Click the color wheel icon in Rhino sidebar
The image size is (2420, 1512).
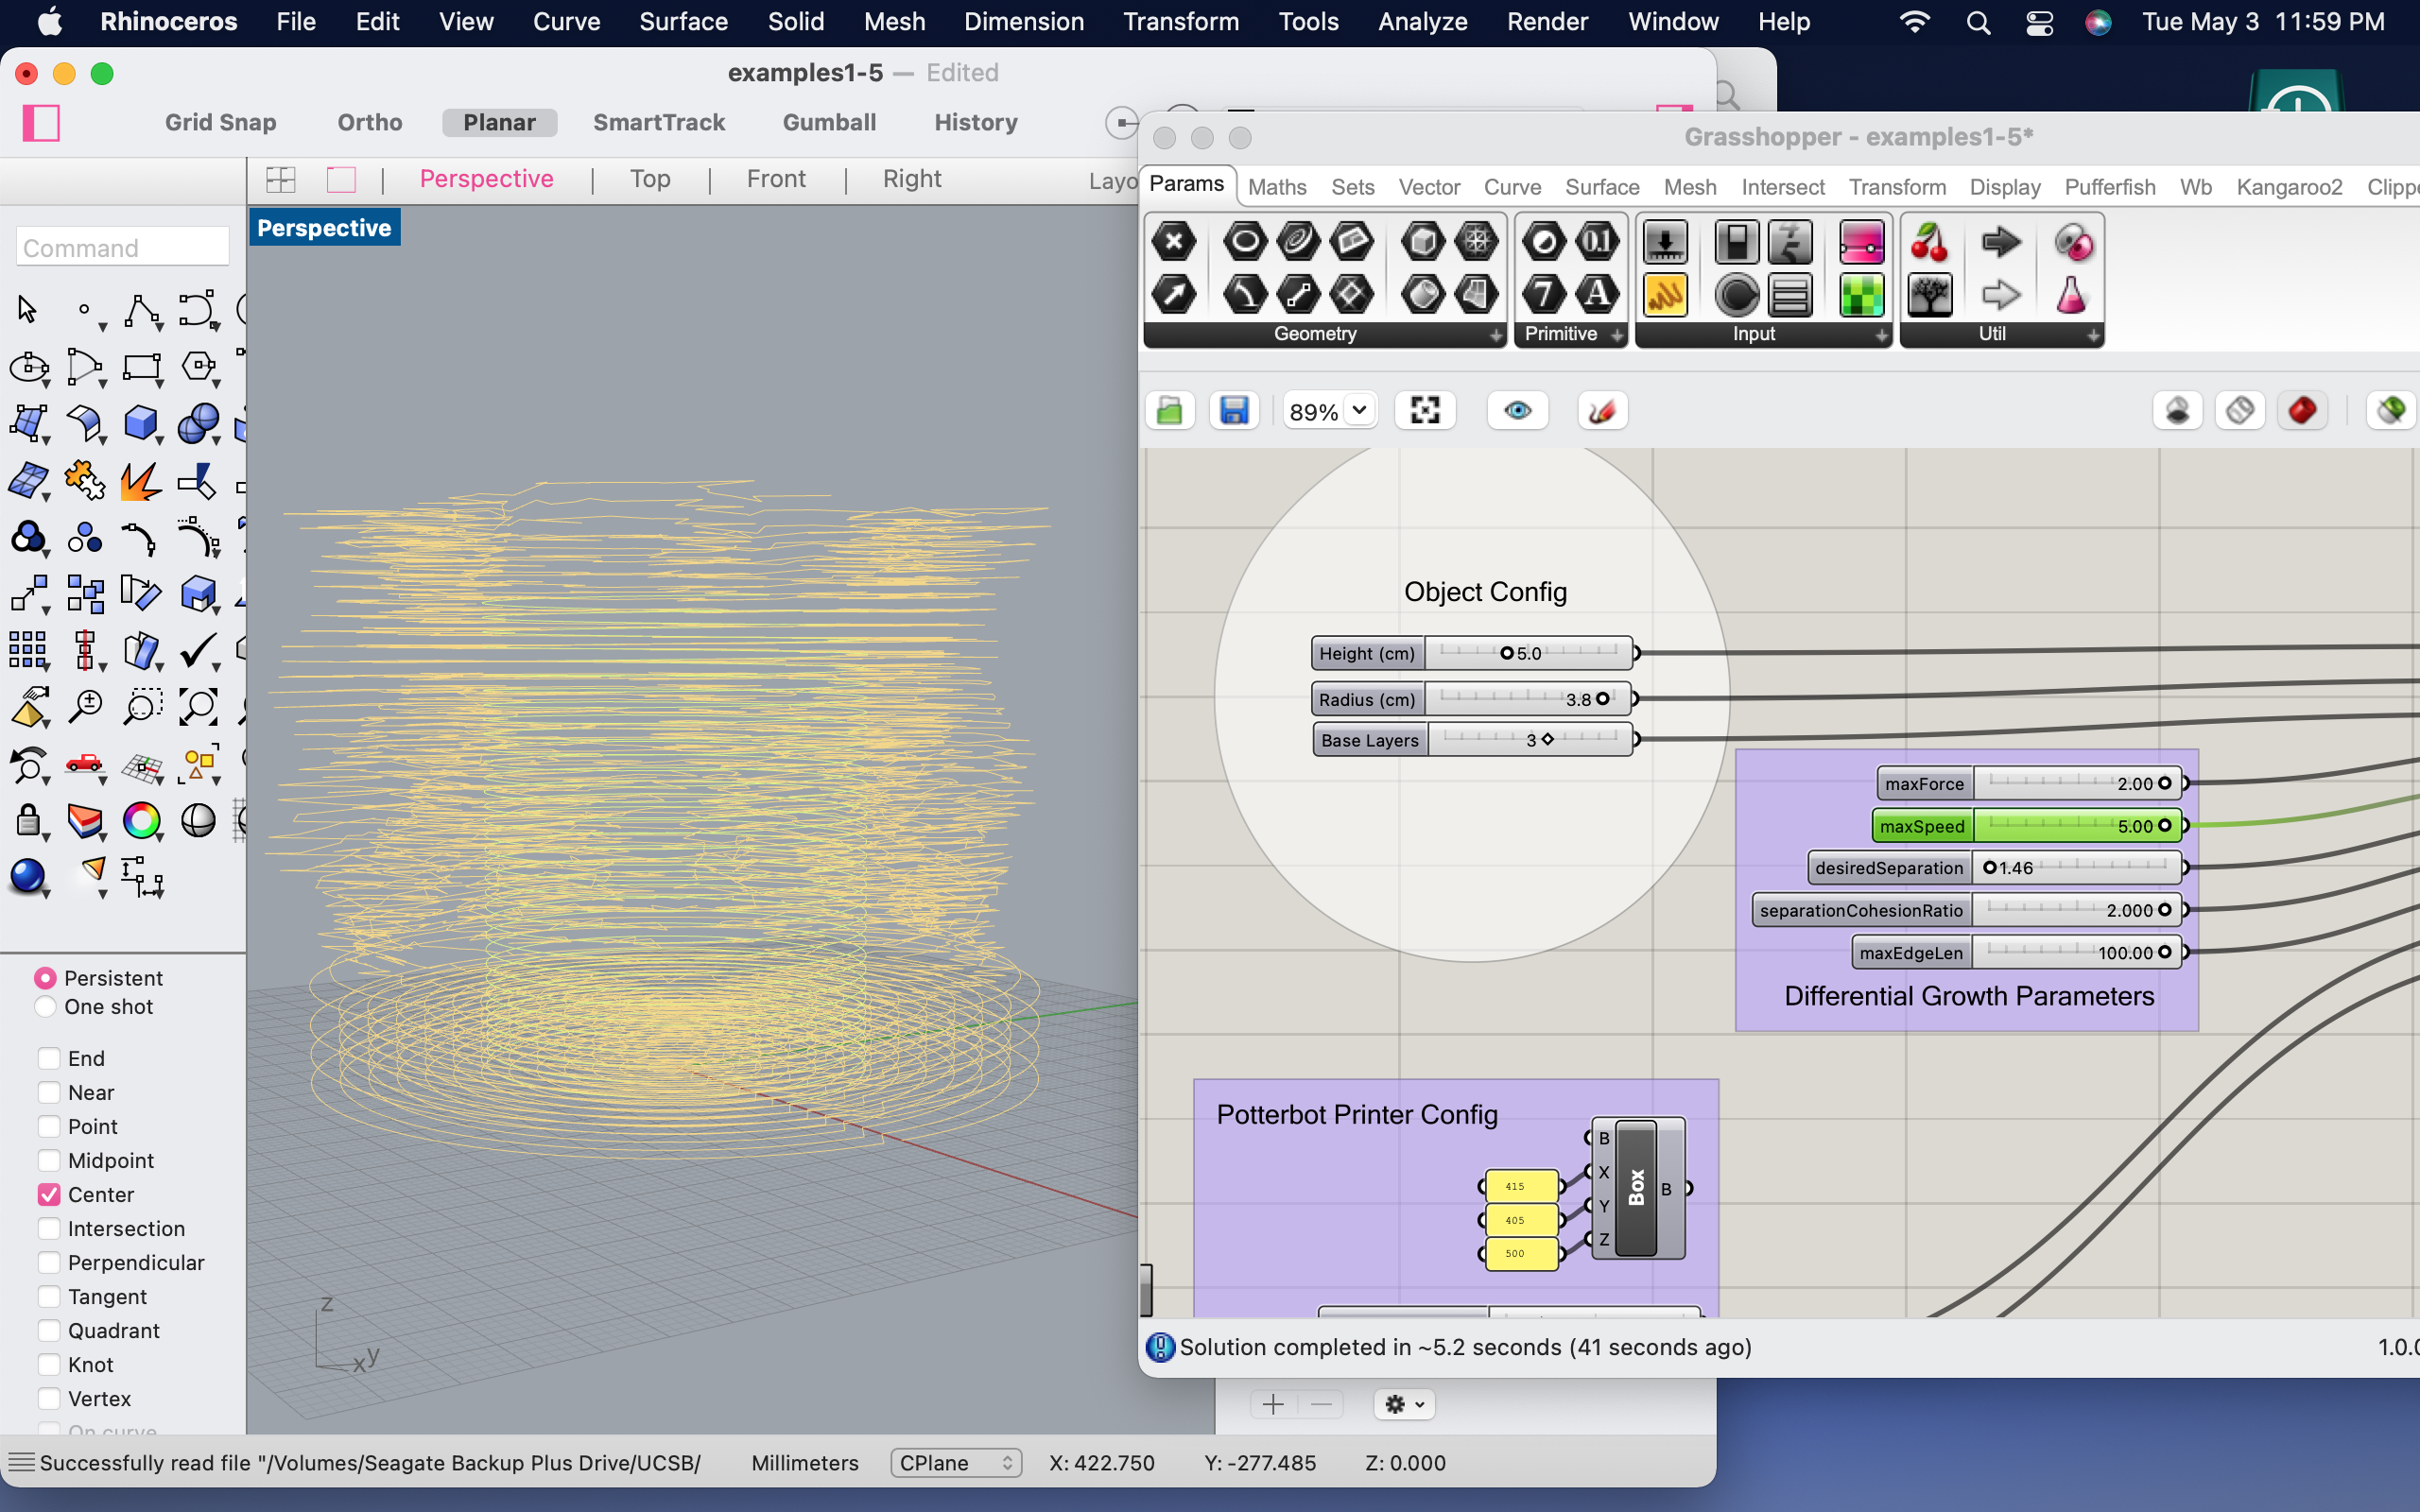(x=141, y=821)
